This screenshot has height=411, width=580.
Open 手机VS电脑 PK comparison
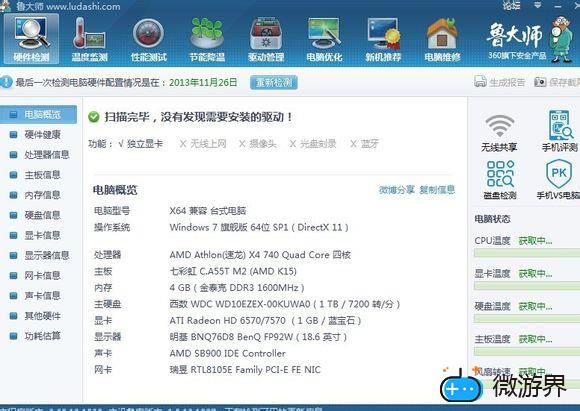(x=559, y=179)
